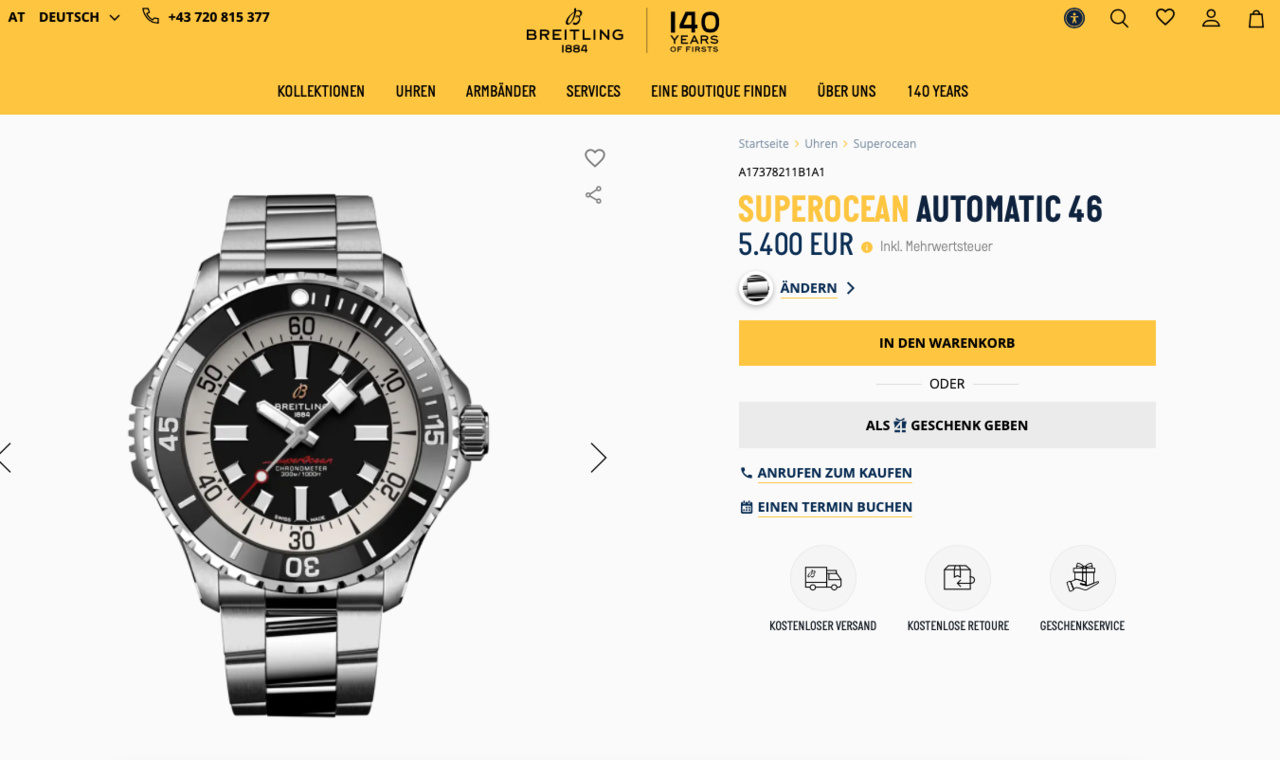The width and height of the screenshot is (1280, 760).
Task: Click the Breitling 1884 logo
Action: [575, 31]
